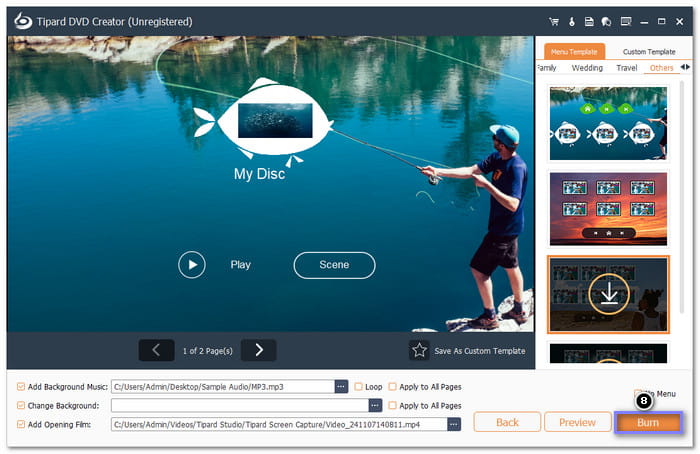
Task: Open the feedback chat icon
Action: click(606, 21)
